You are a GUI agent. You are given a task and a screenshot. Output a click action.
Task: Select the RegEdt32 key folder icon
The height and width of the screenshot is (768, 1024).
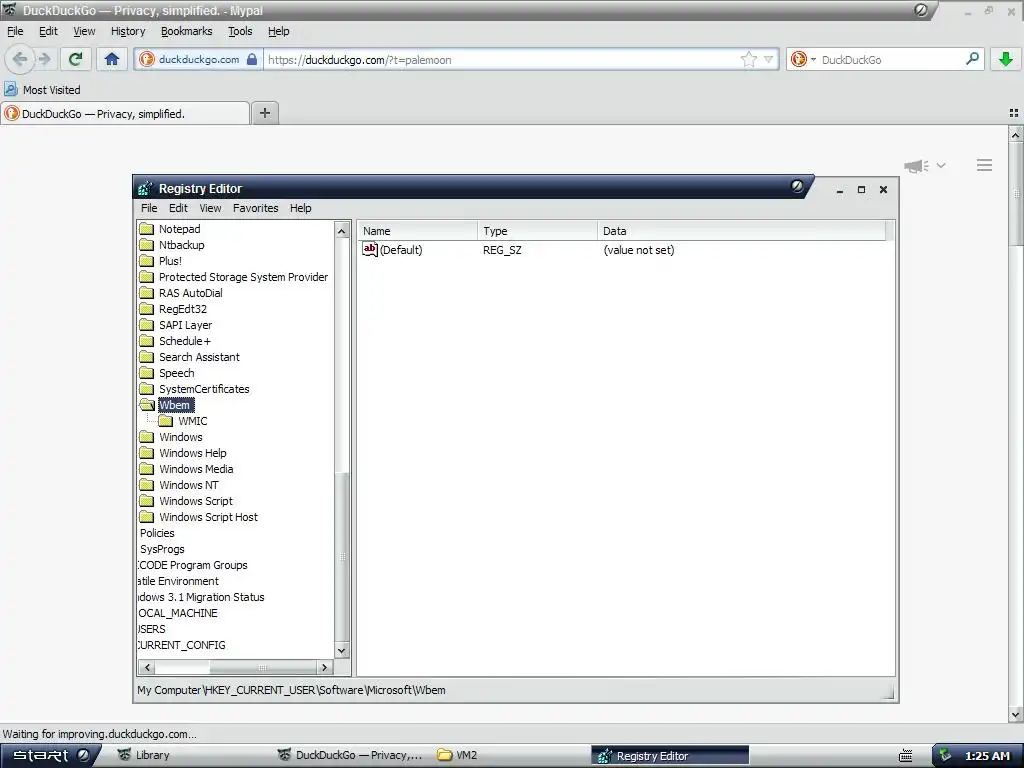147,309
